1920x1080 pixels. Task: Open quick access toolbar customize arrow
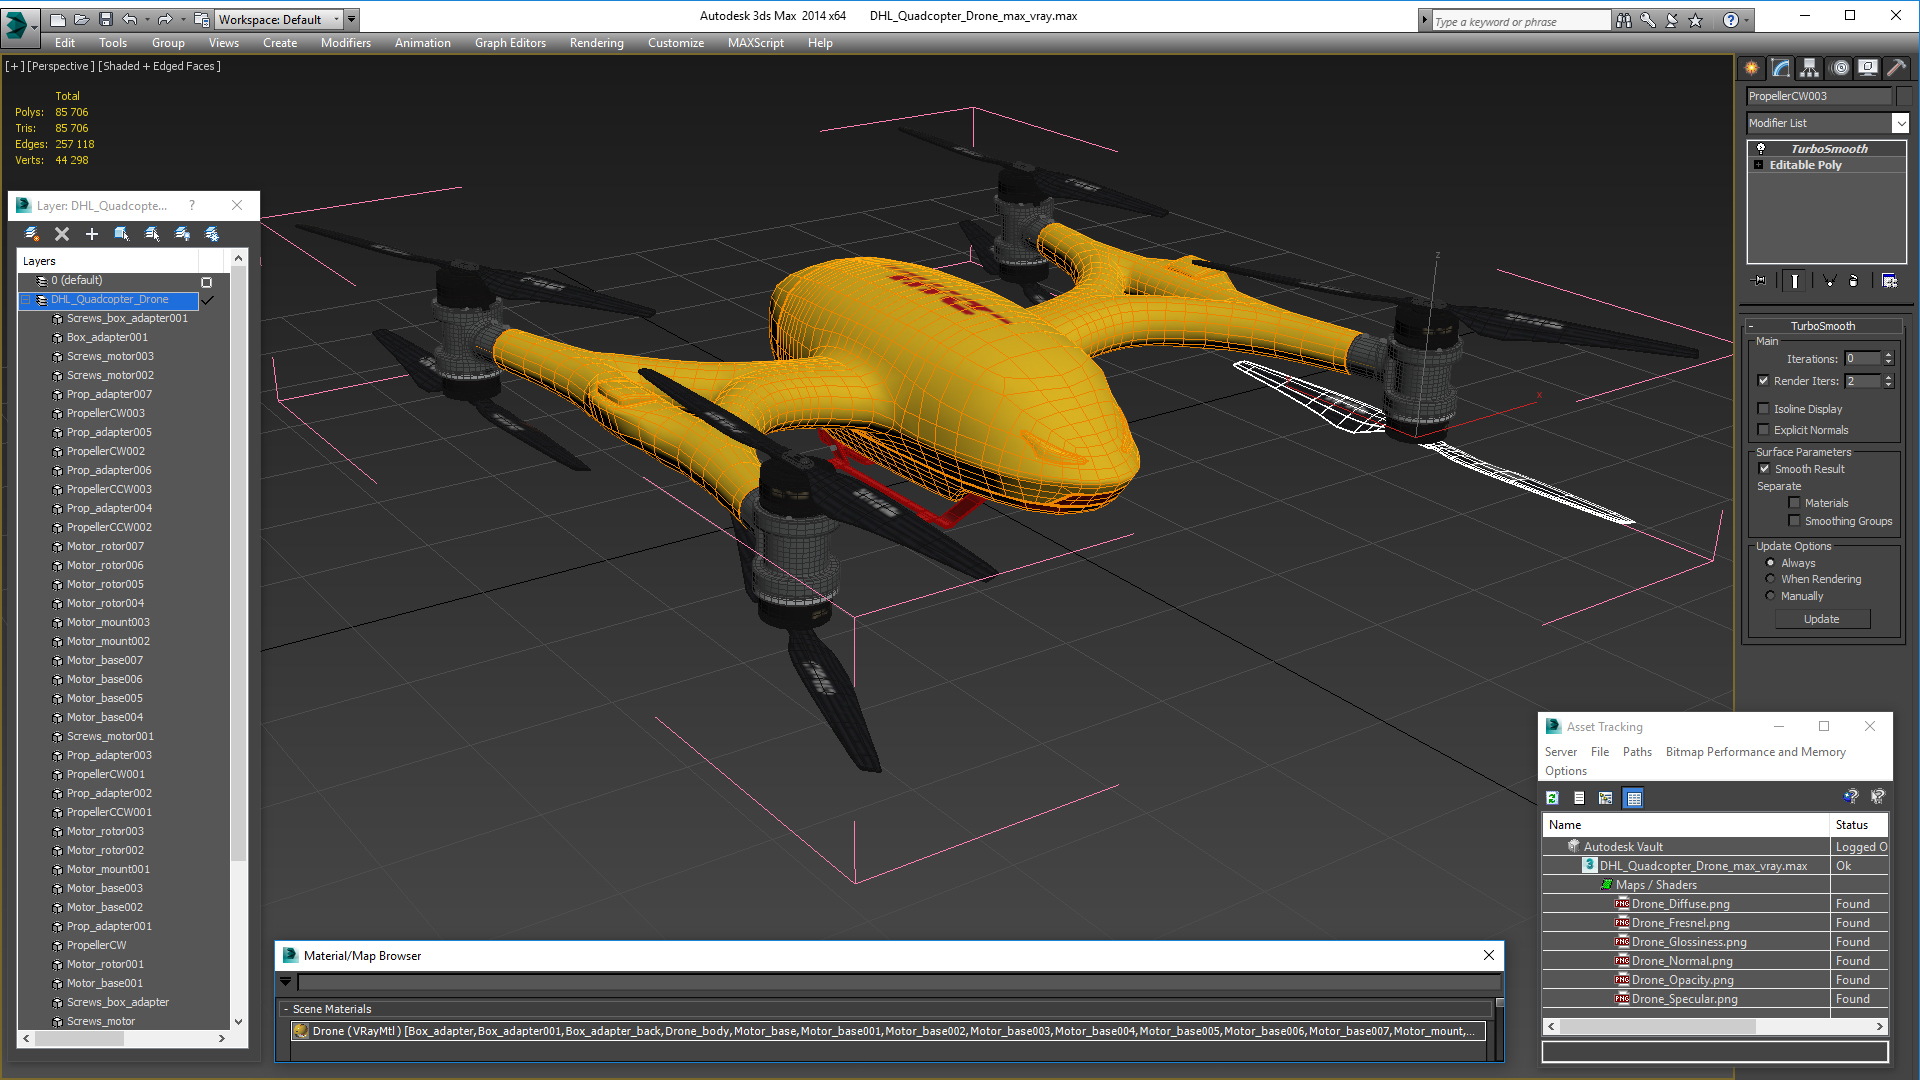pos(352,19)
